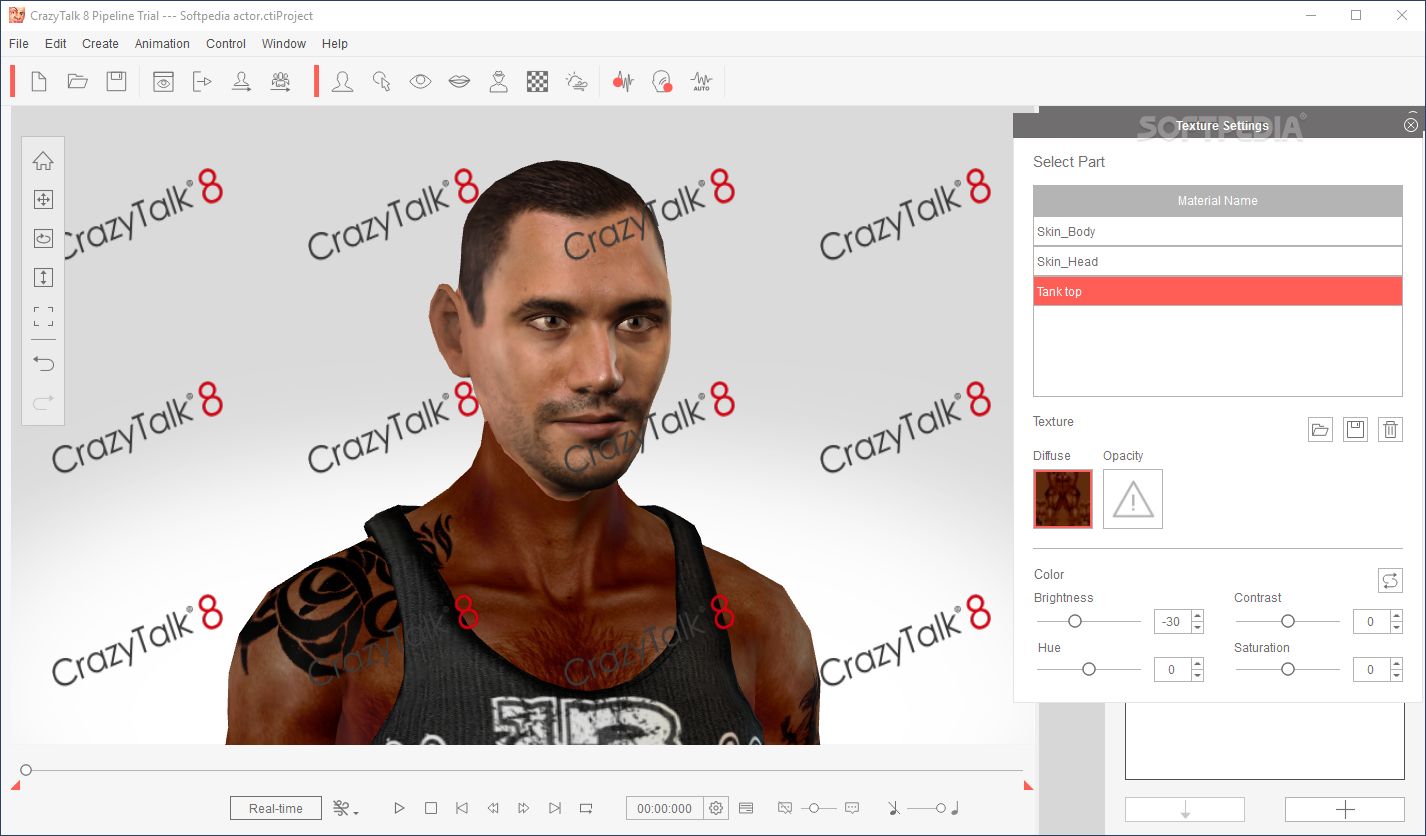Viewport: 1426px width, 836px height.
Task: Delete the texture with the trash icon
Action: (1390, 430)
